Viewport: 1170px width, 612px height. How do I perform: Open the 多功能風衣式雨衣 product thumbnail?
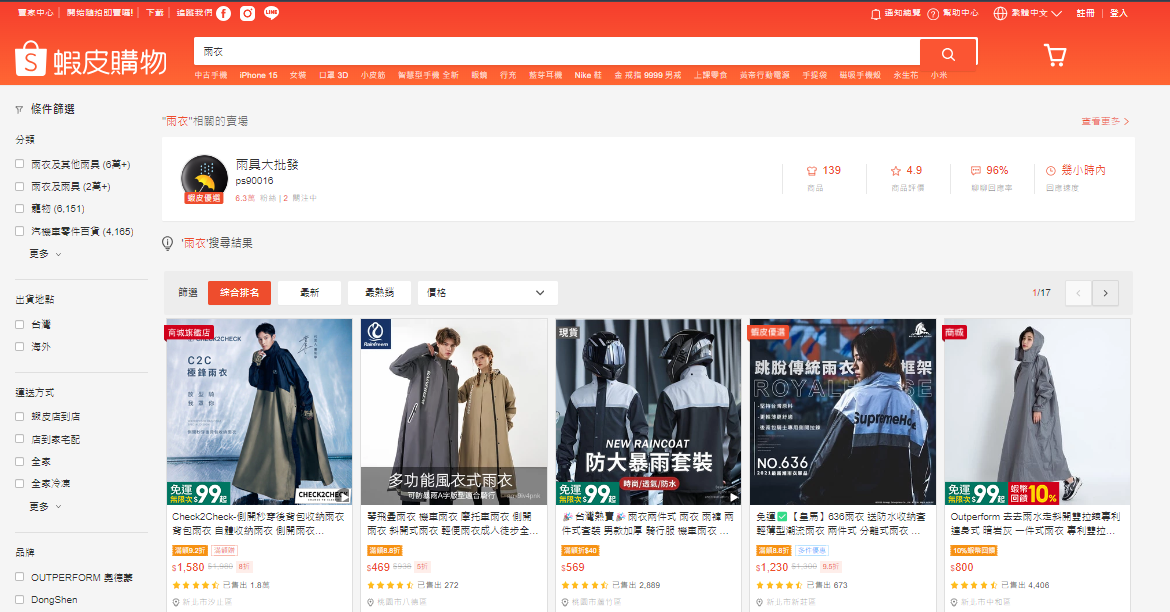[454, 412]
